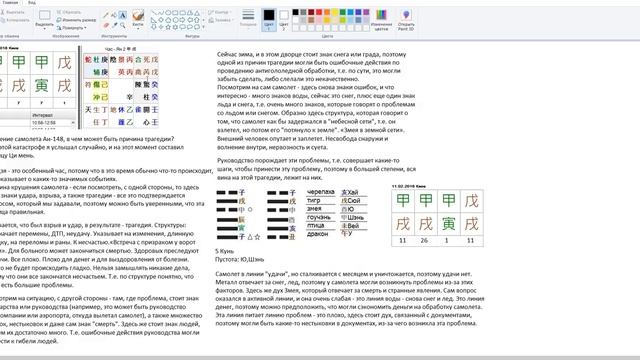Screen dimensions: 640x360
Task: Click the Crop (Обрезать) icon
Action: [x=59, y=12]
